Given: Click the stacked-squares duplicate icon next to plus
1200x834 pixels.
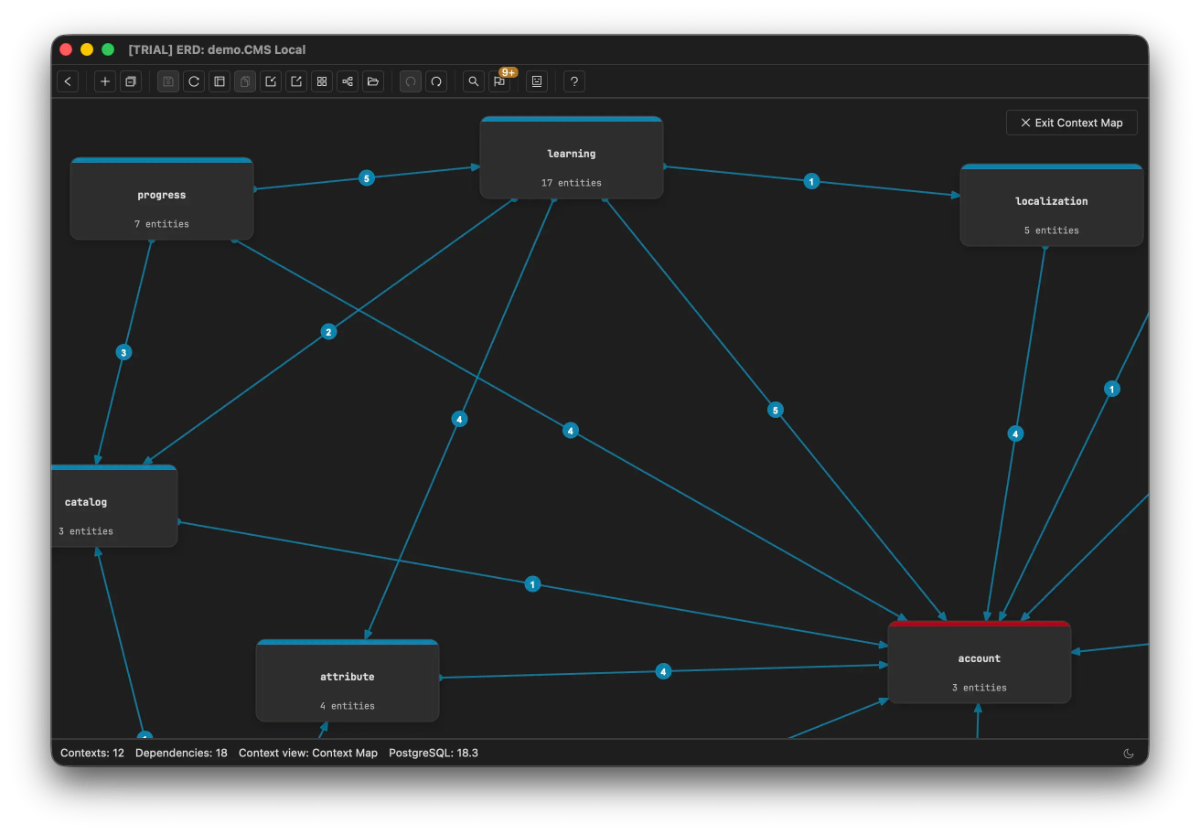Looking at the screenshot, I should click(x=130, y=81).
